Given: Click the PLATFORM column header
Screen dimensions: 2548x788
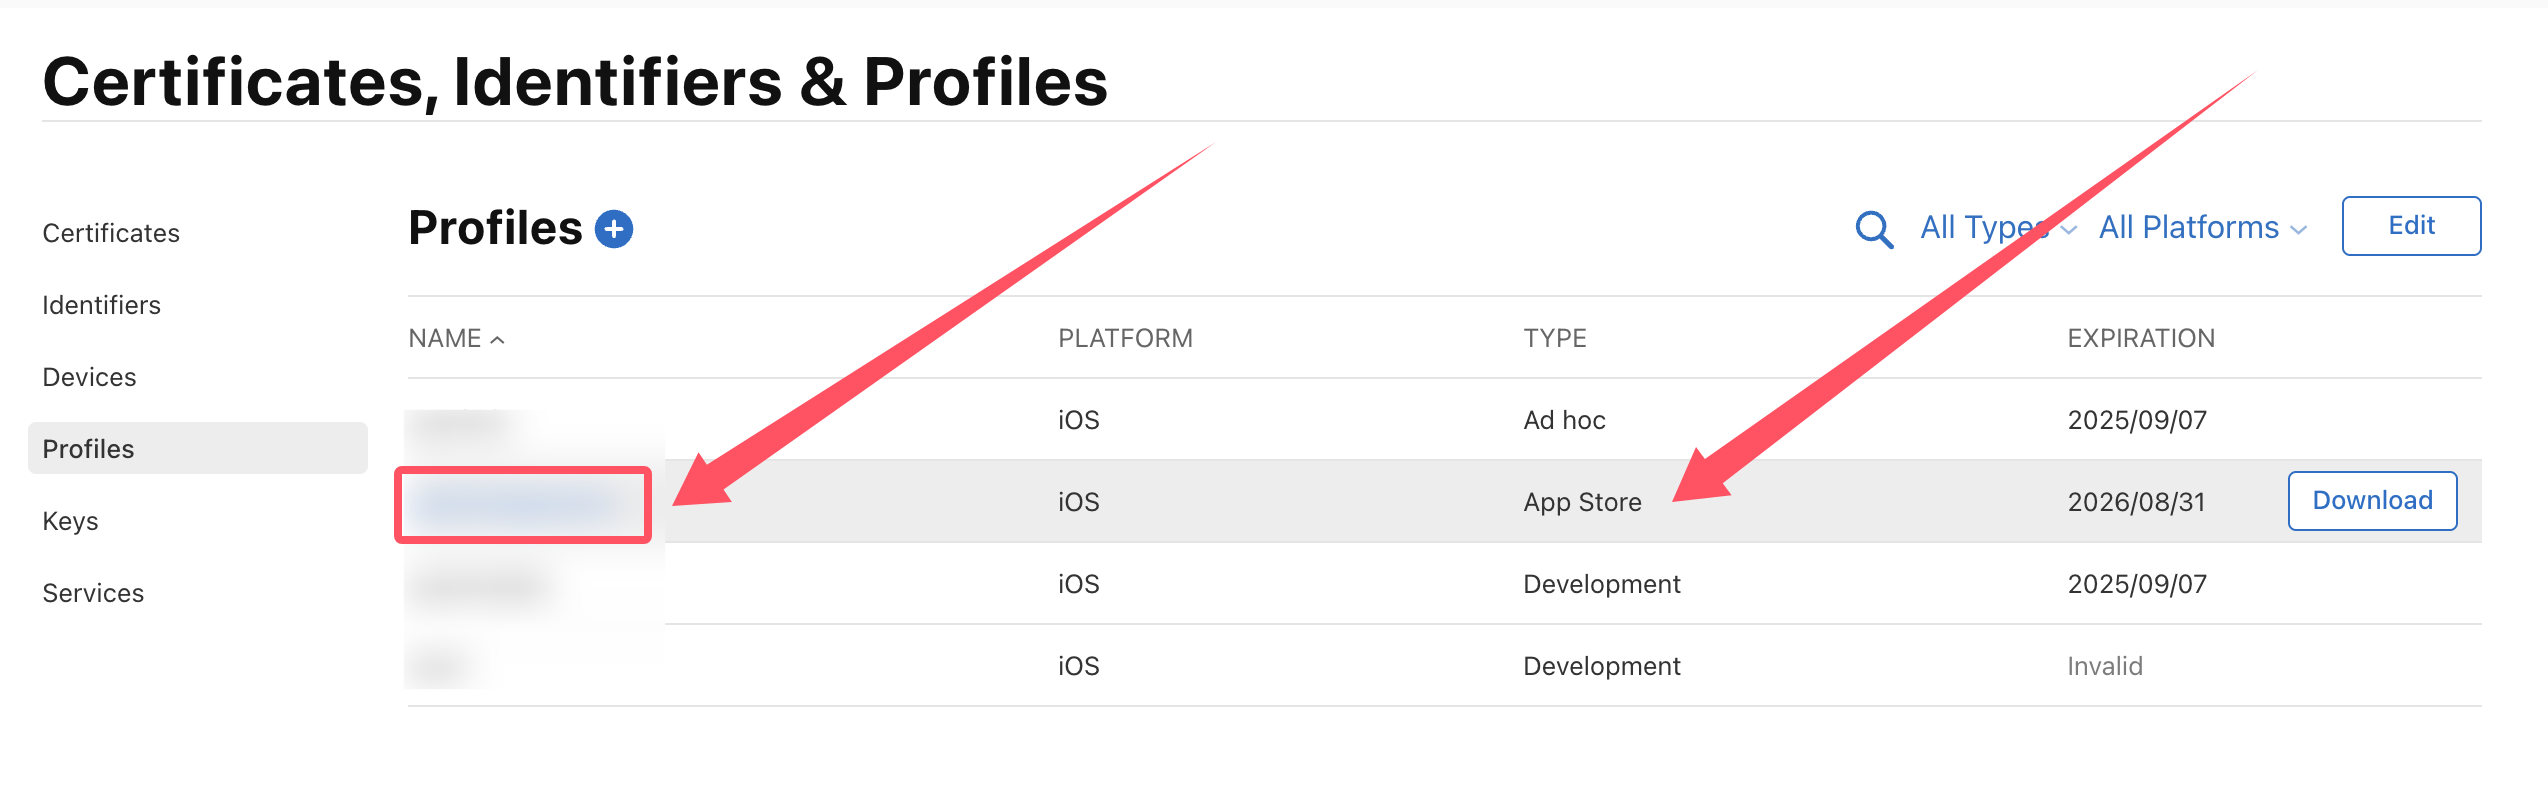Looking at the screenshot, I should 1125,339.
